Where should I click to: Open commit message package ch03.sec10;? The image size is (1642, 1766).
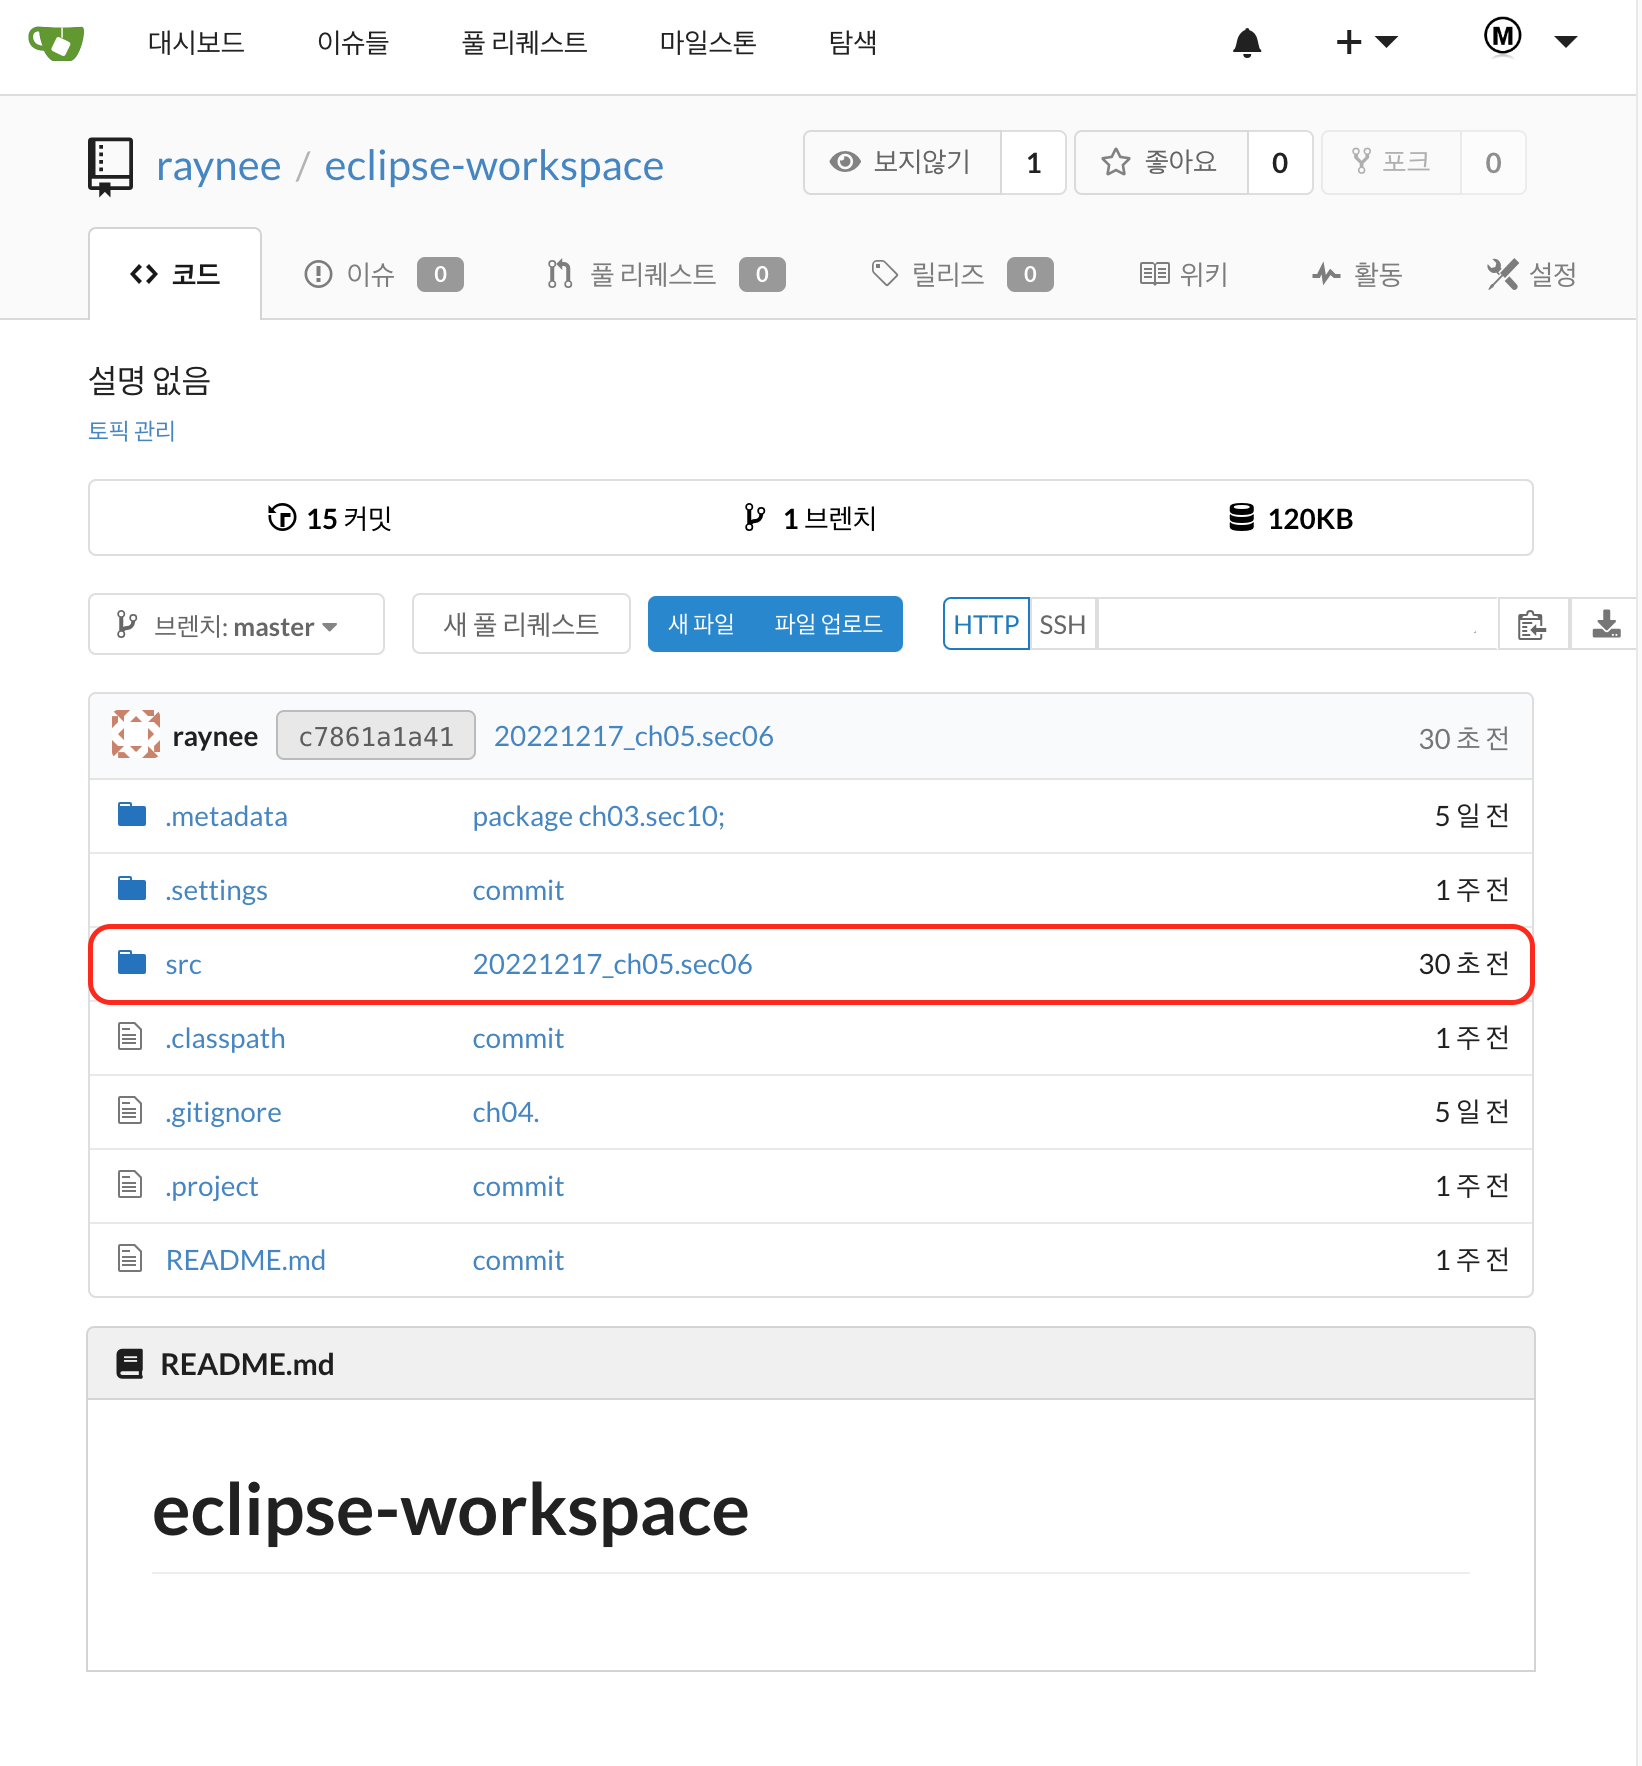pyautogui.click(x=598, y=817)
